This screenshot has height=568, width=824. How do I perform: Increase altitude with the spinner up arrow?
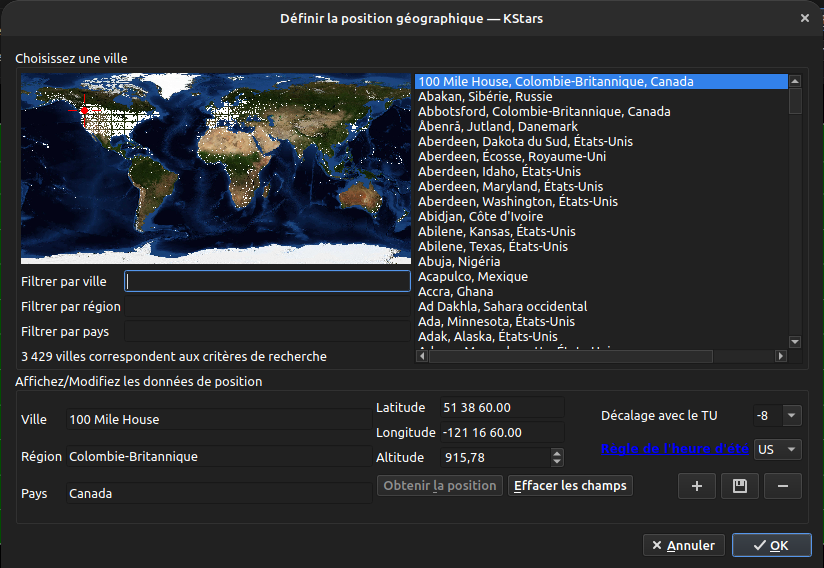tap(557, 452)
